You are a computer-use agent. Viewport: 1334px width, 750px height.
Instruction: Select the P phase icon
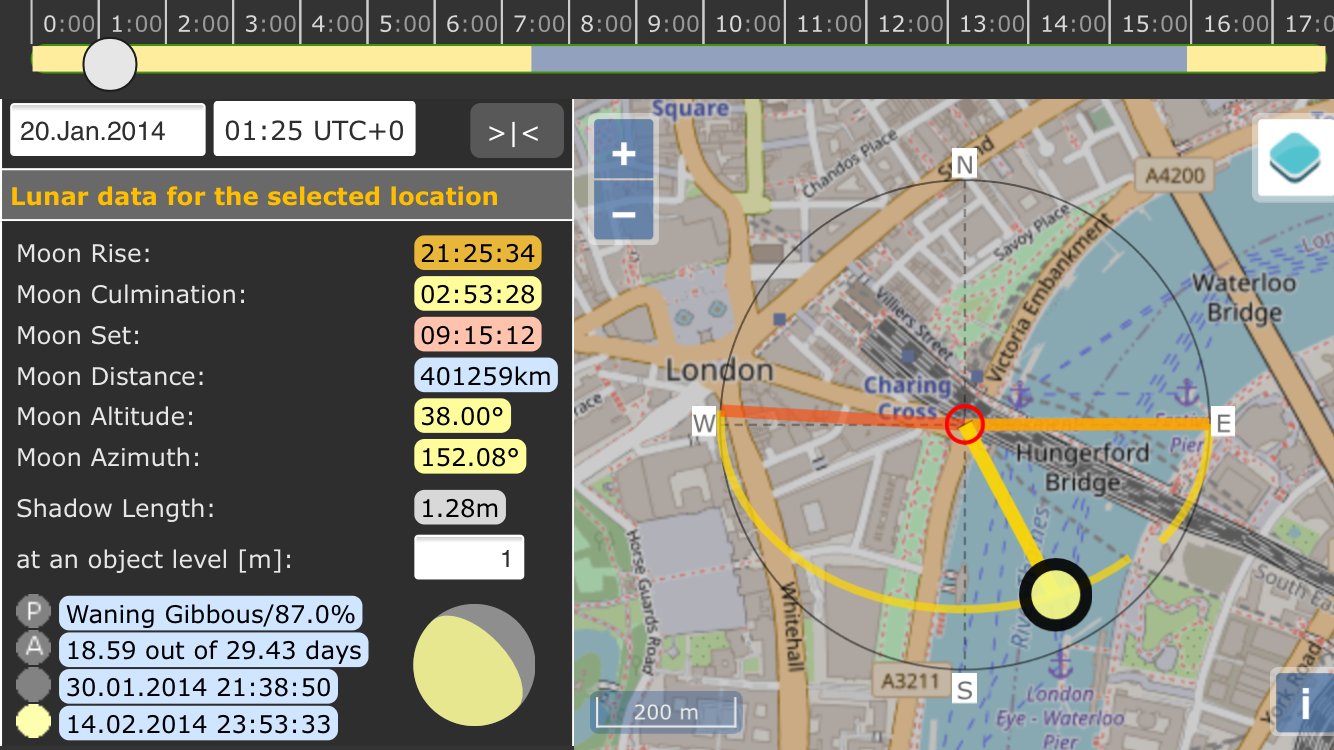tap(34, 612)
